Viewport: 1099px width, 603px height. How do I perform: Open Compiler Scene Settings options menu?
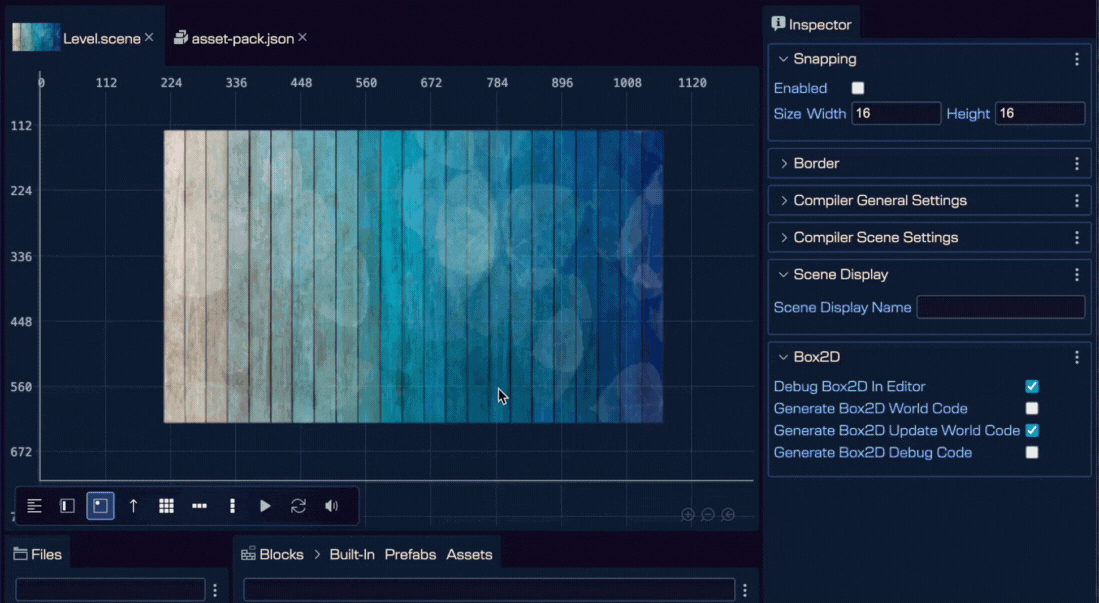pos(1077,238)
